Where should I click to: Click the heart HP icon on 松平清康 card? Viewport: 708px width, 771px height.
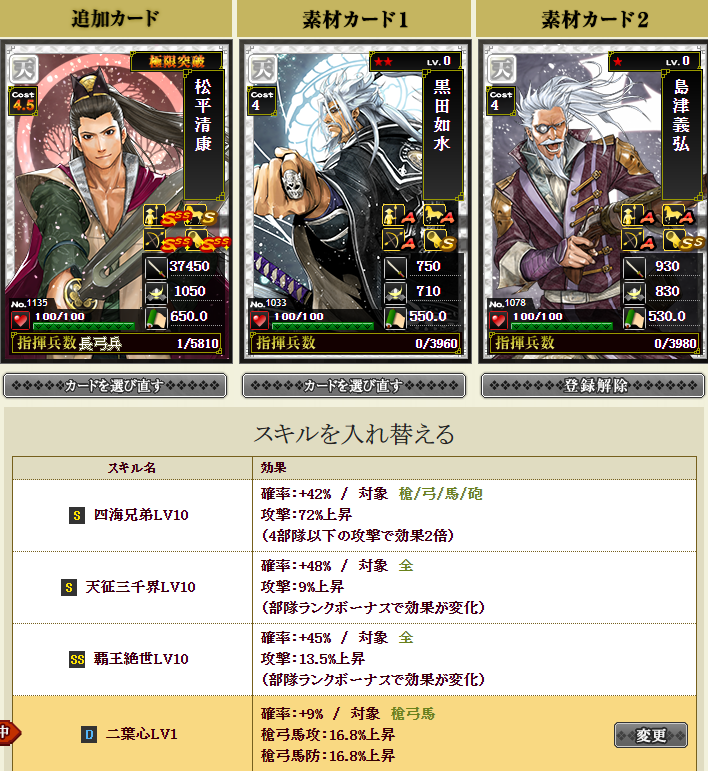20,321
